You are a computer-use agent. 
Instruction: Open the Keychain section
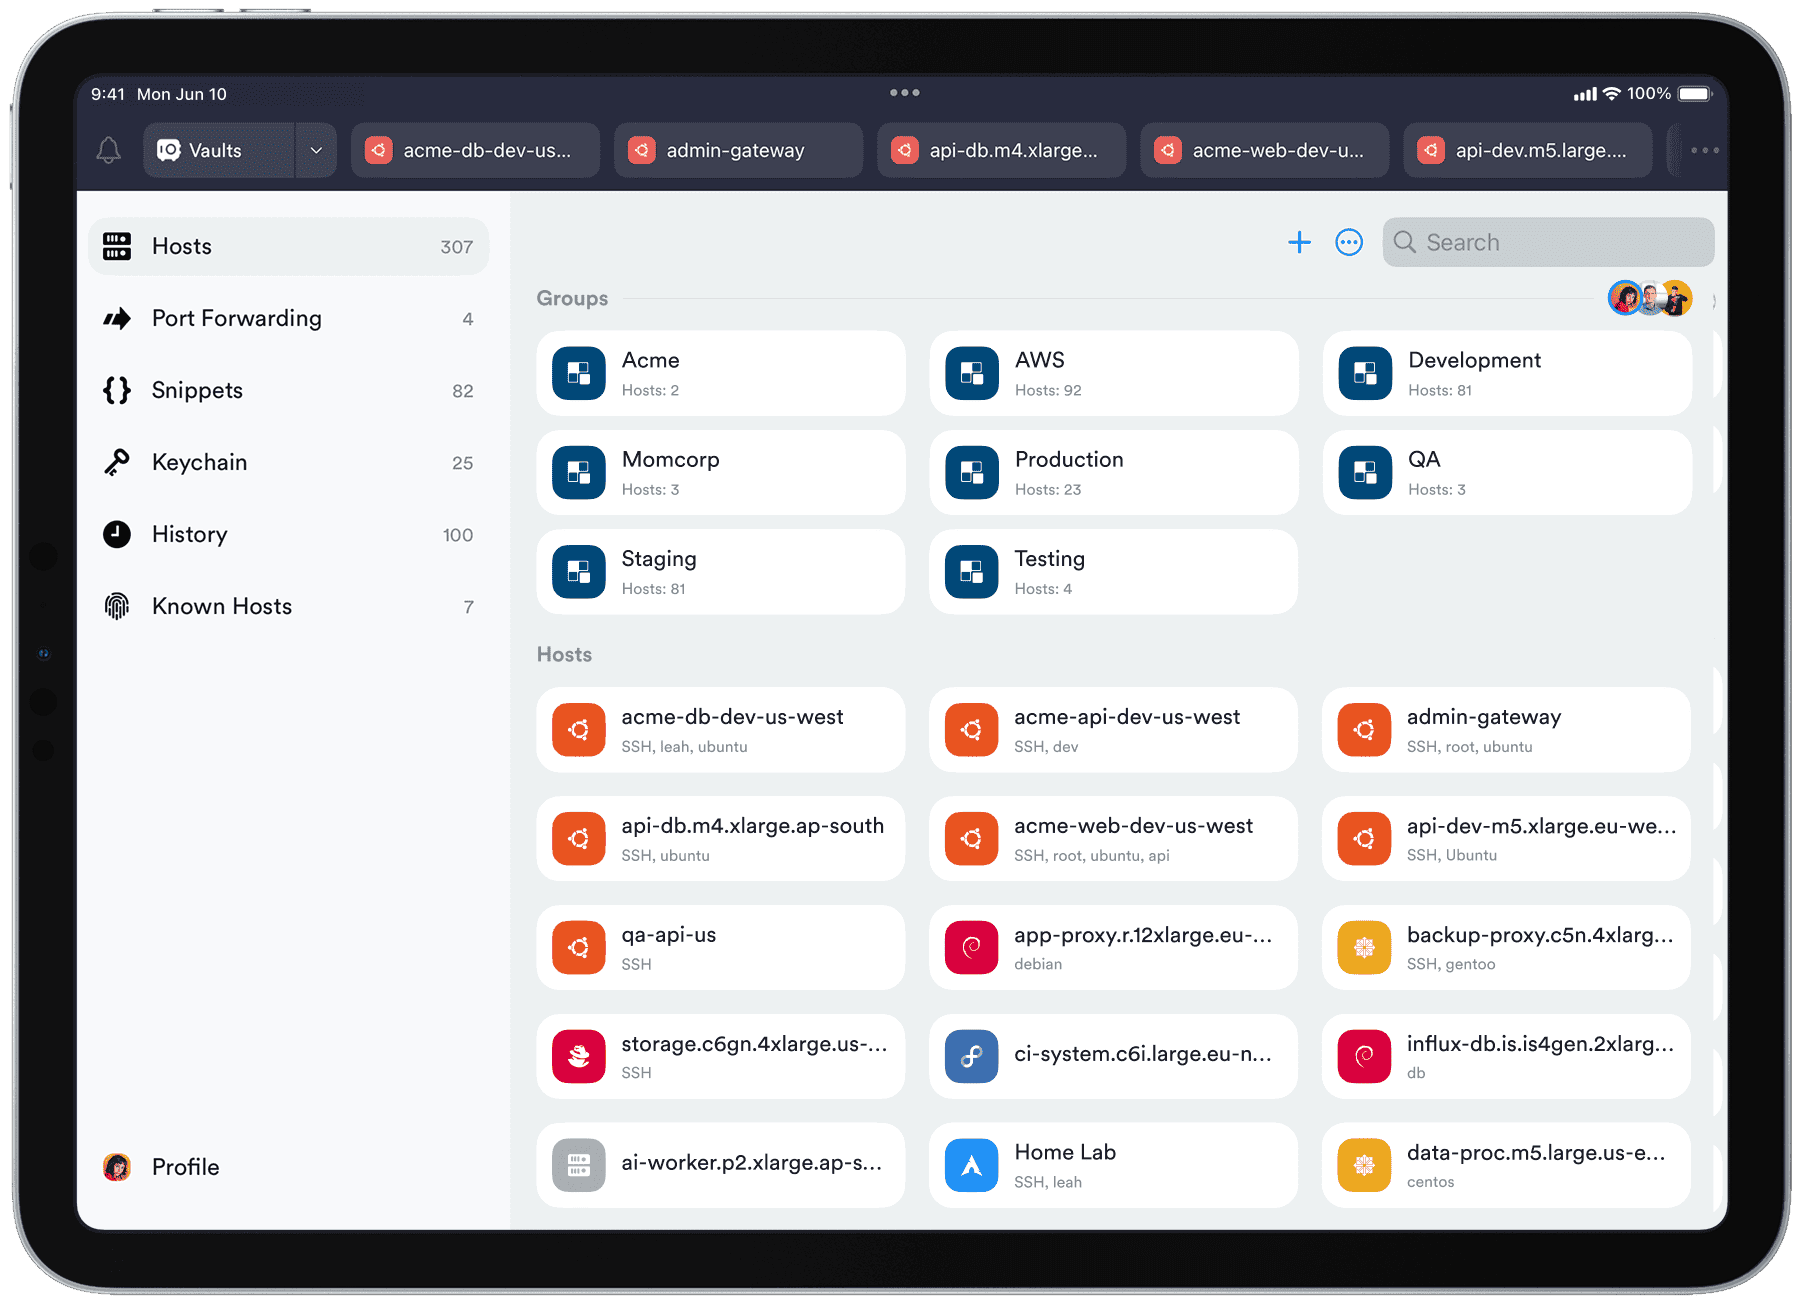click(x=288, y=462)
